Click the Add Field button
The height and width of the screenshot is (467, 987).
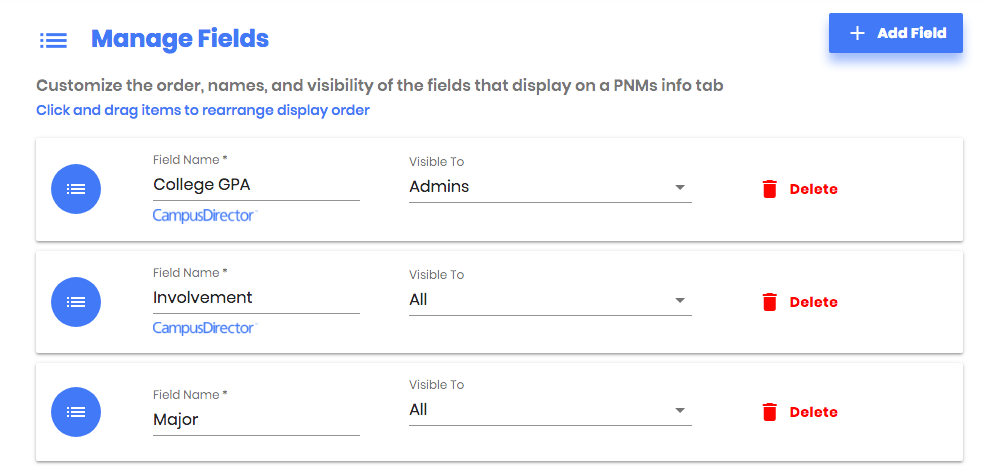(896, 33)
